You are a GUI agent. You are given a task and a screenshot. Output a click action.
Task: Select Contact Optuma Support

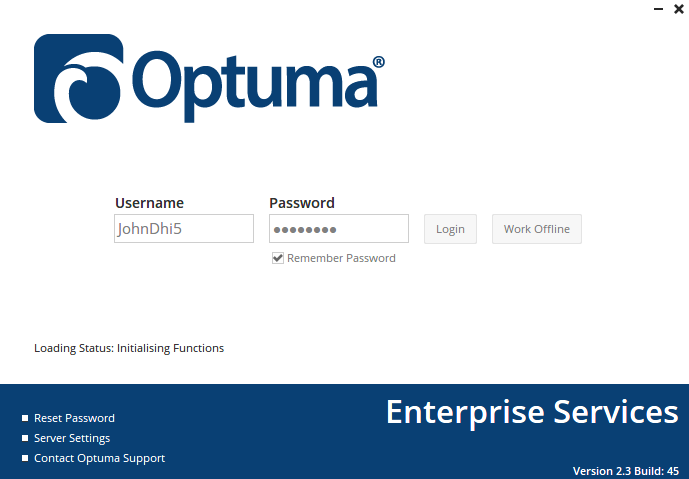click(99, 458)
